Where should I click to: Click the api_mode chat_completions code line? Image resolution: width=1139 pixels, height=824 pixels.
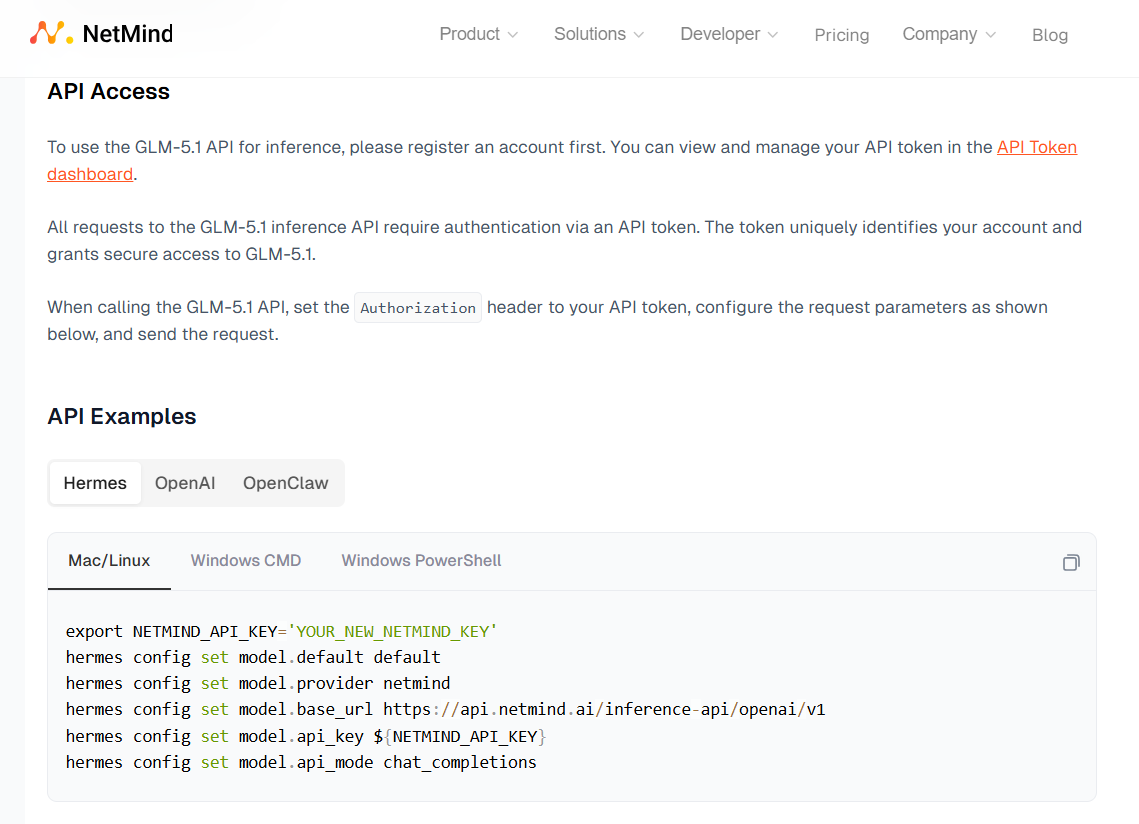click(x=301, y=763)
